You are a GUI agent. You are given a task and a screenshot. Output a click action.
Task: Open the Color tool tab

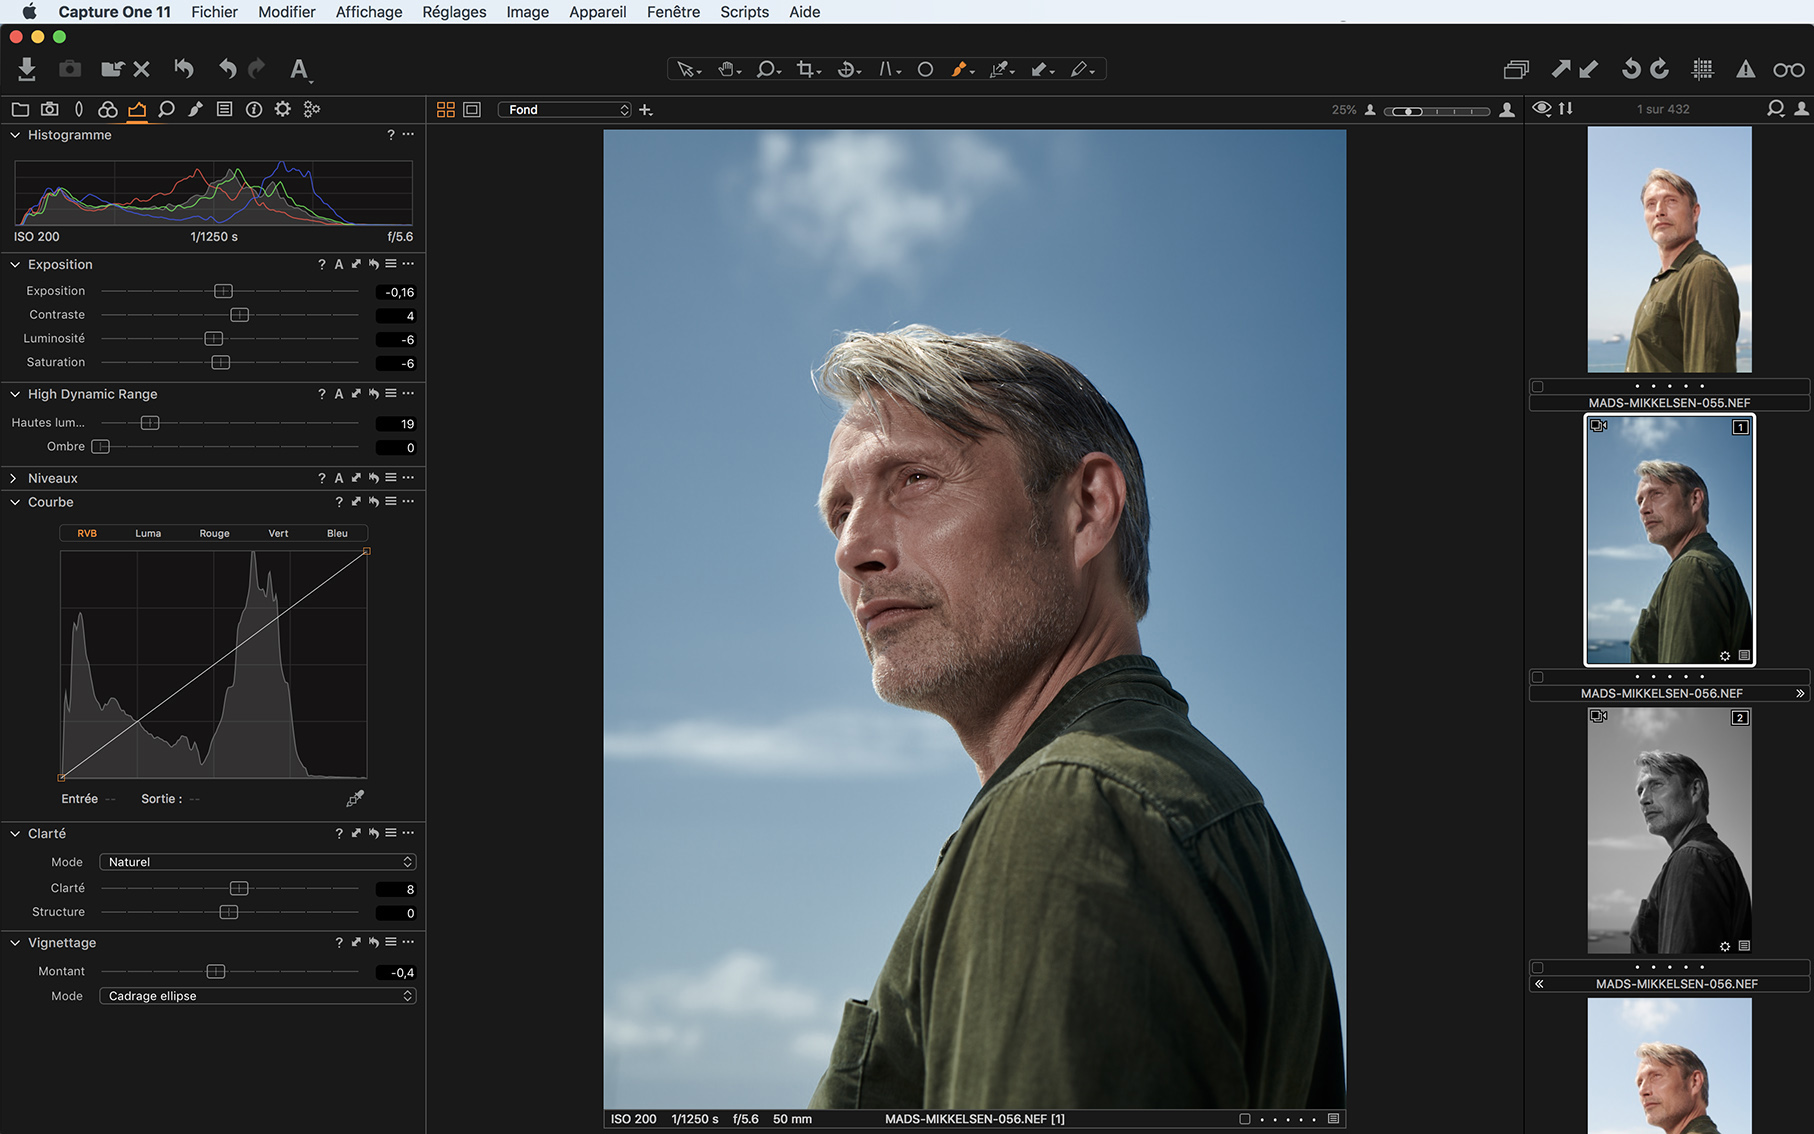click(x=107, y=109)
